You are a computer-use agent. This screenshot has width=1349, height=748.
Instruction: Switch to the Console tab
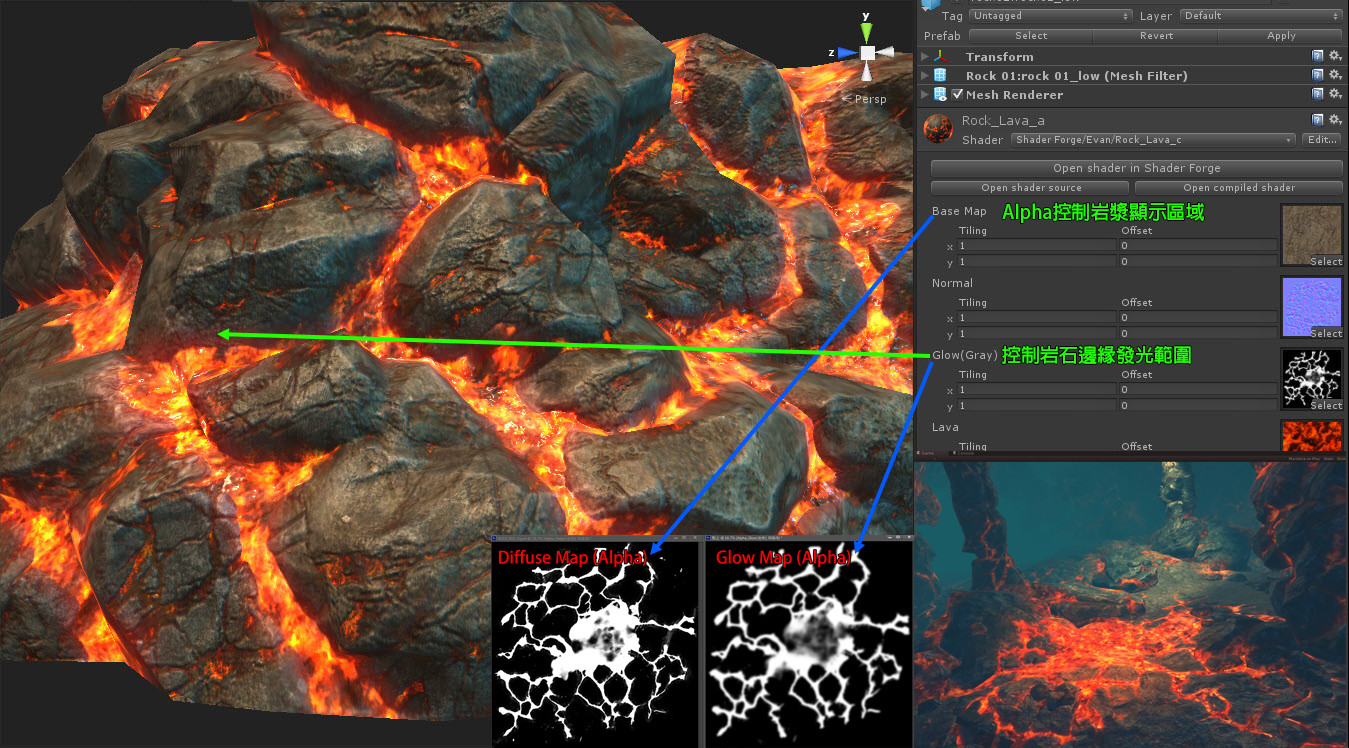click(963, 453)
